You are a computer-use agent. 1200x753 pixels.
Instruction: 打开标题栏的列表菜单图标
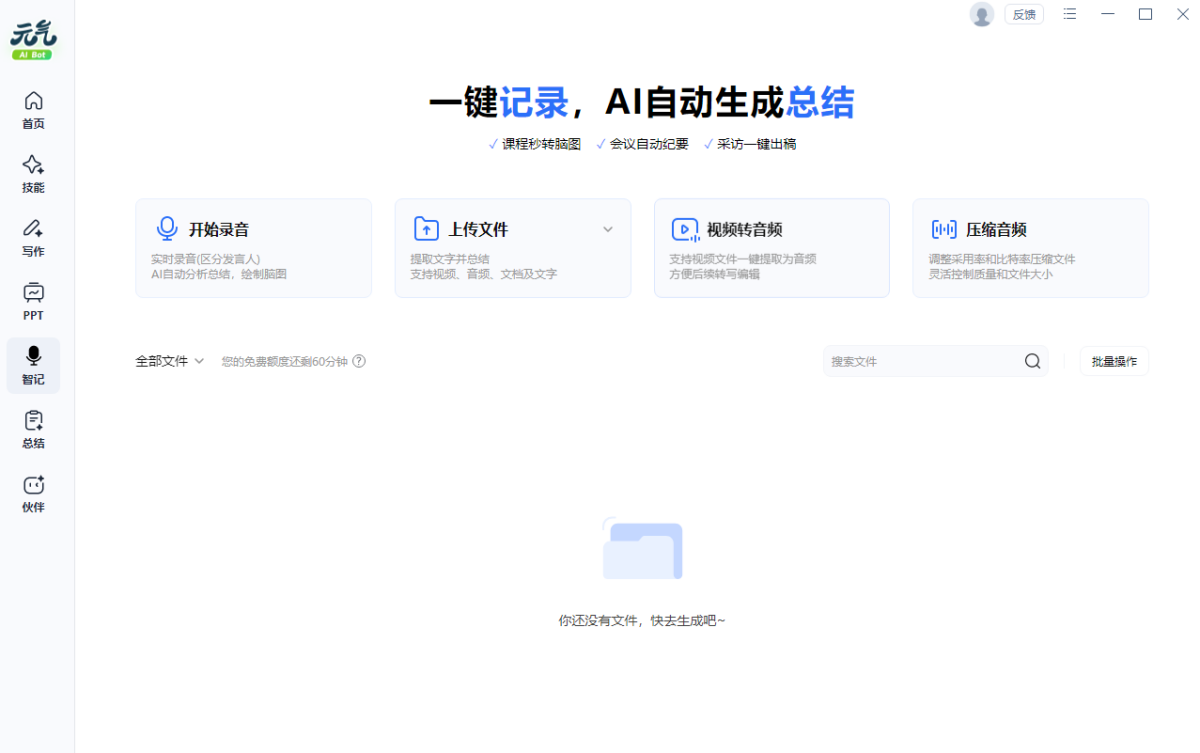1069,14
